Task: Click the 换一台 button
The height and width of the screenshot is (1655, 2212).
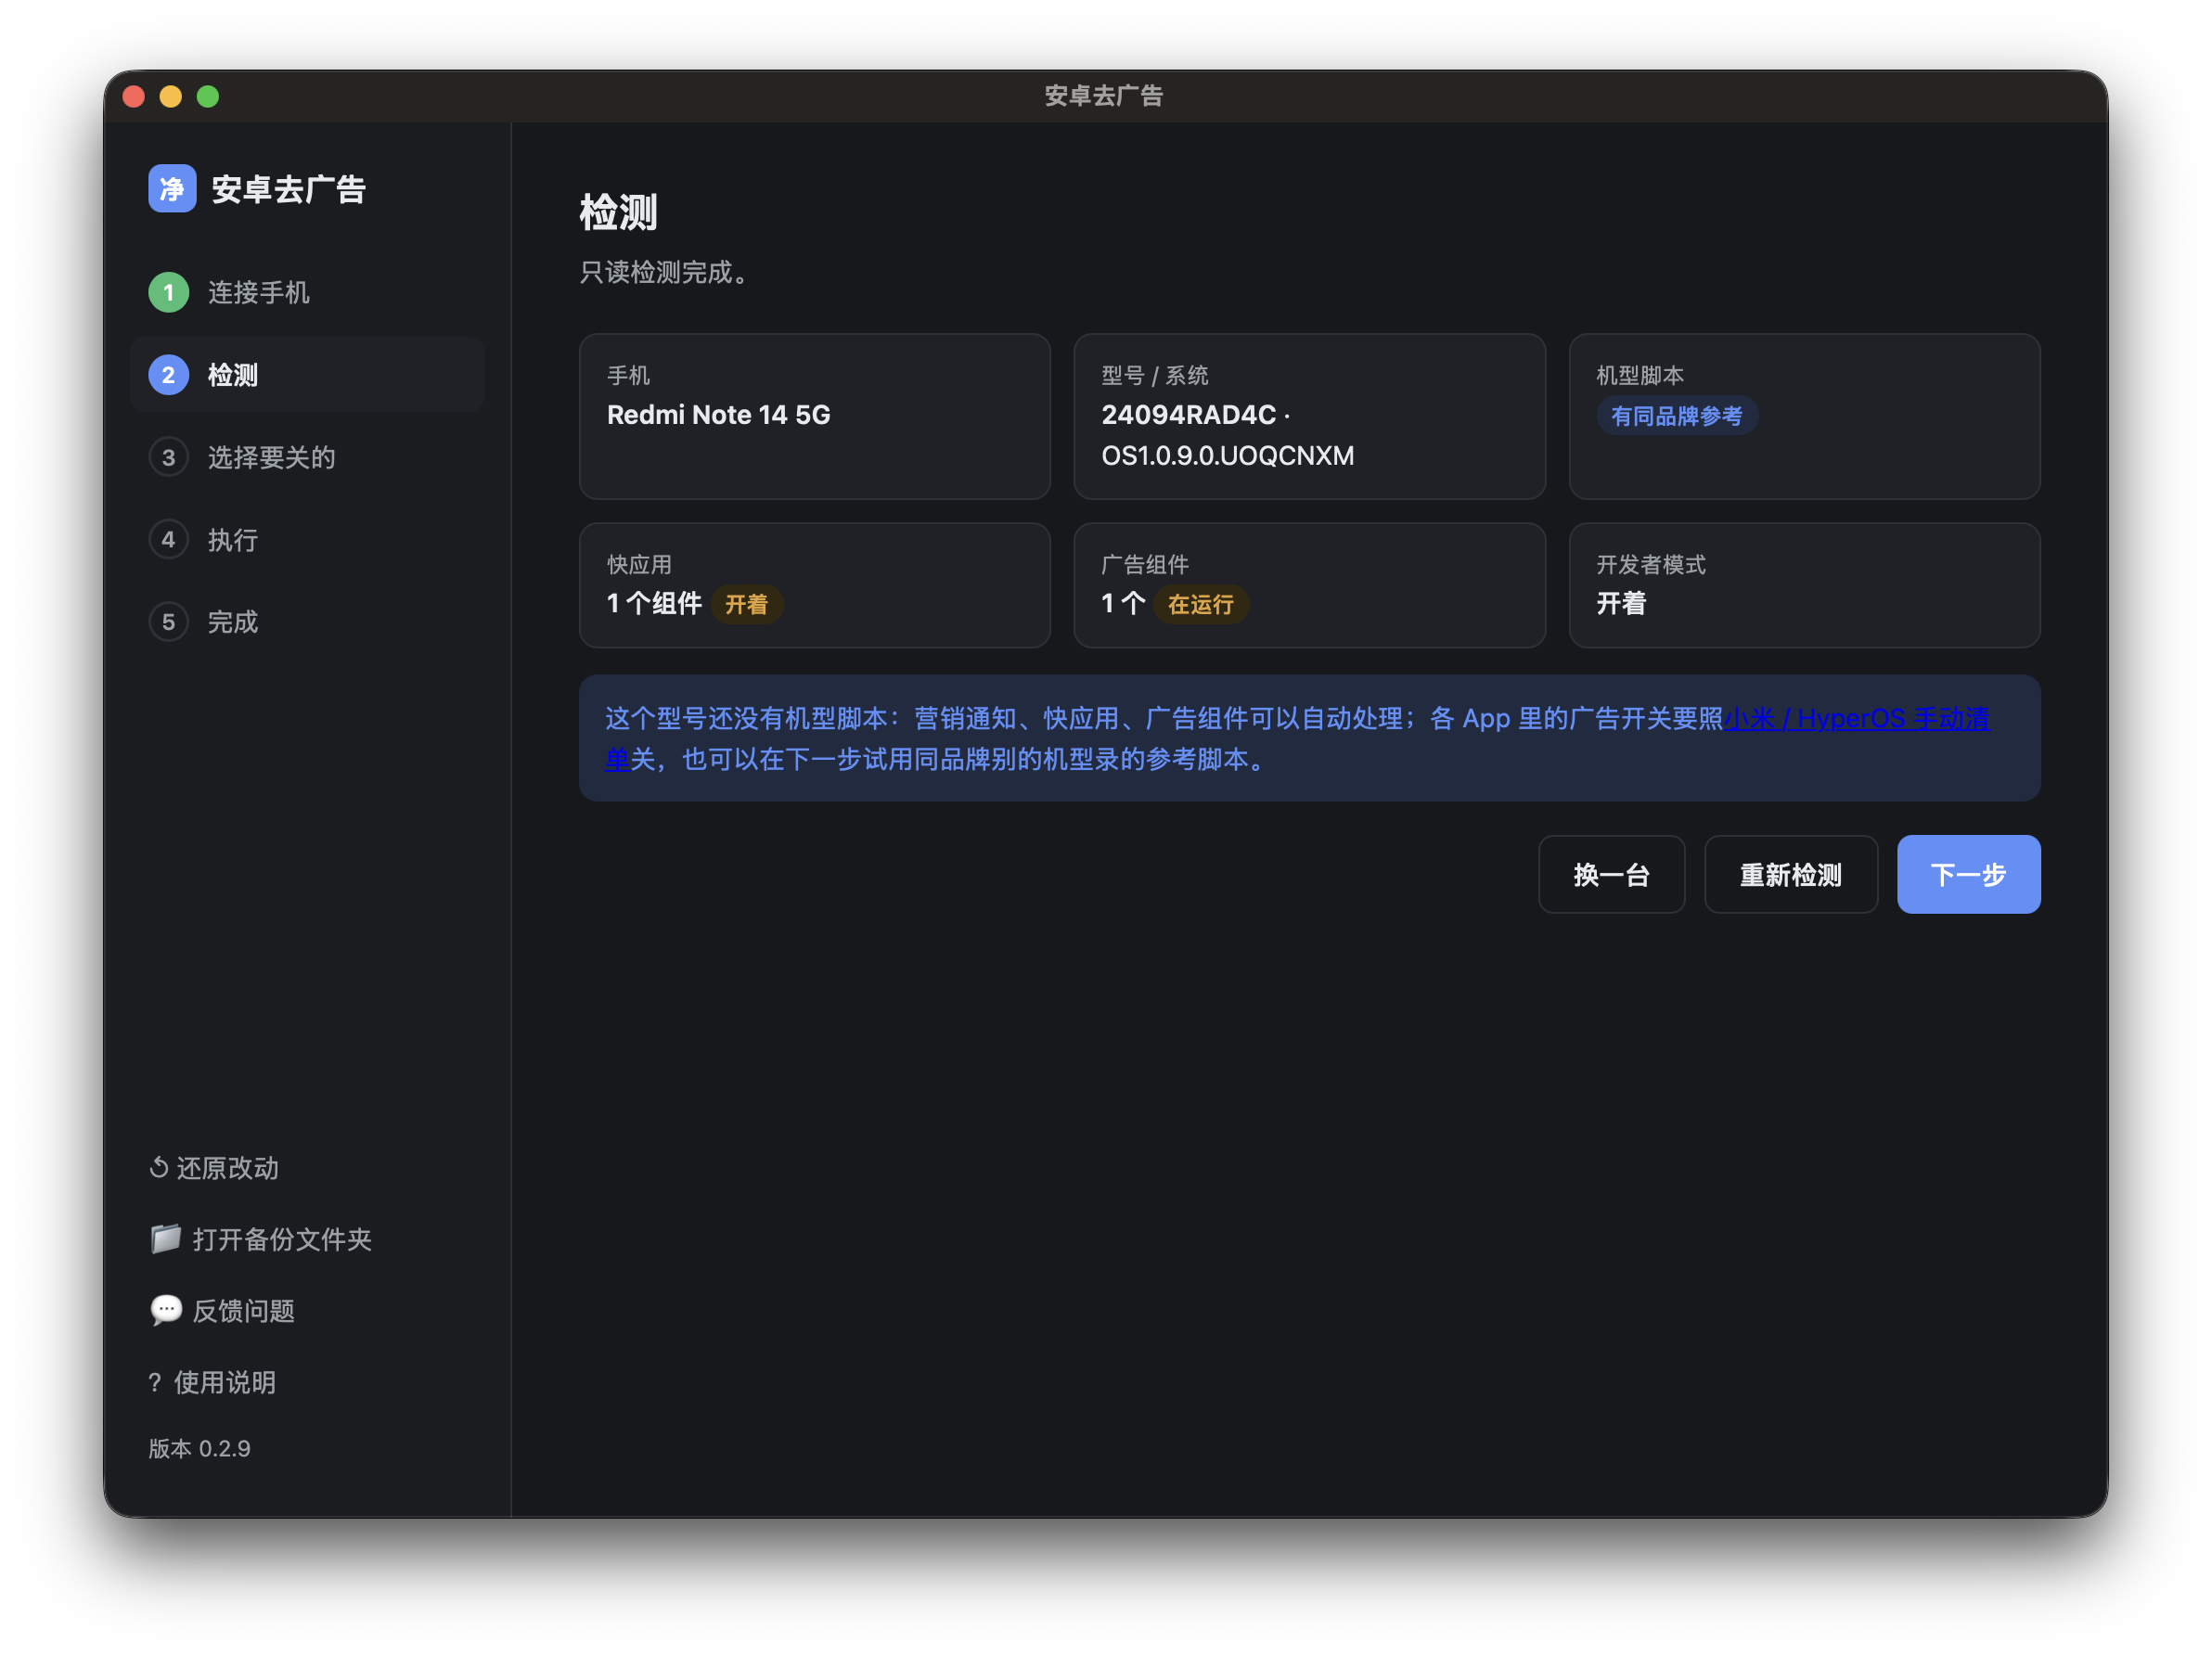Action: [1611, 875]
